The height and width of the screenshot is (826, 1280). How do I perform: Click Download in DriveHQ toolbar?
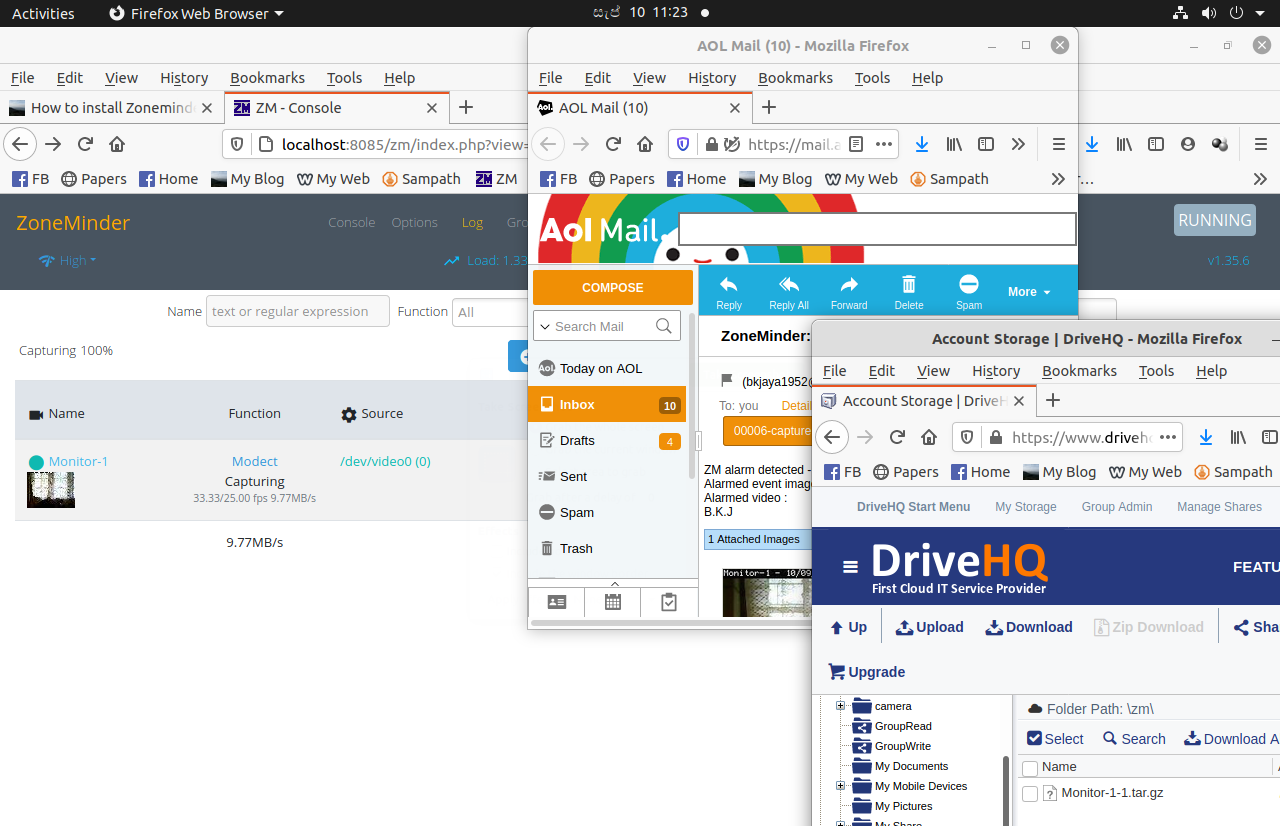point(1029,627)
